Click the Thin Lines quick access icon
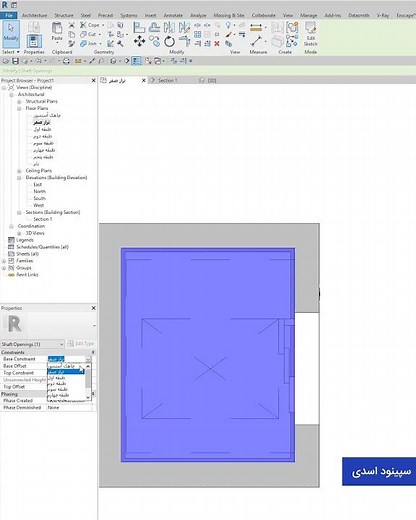416x520 pixels. tap(137, 61)
